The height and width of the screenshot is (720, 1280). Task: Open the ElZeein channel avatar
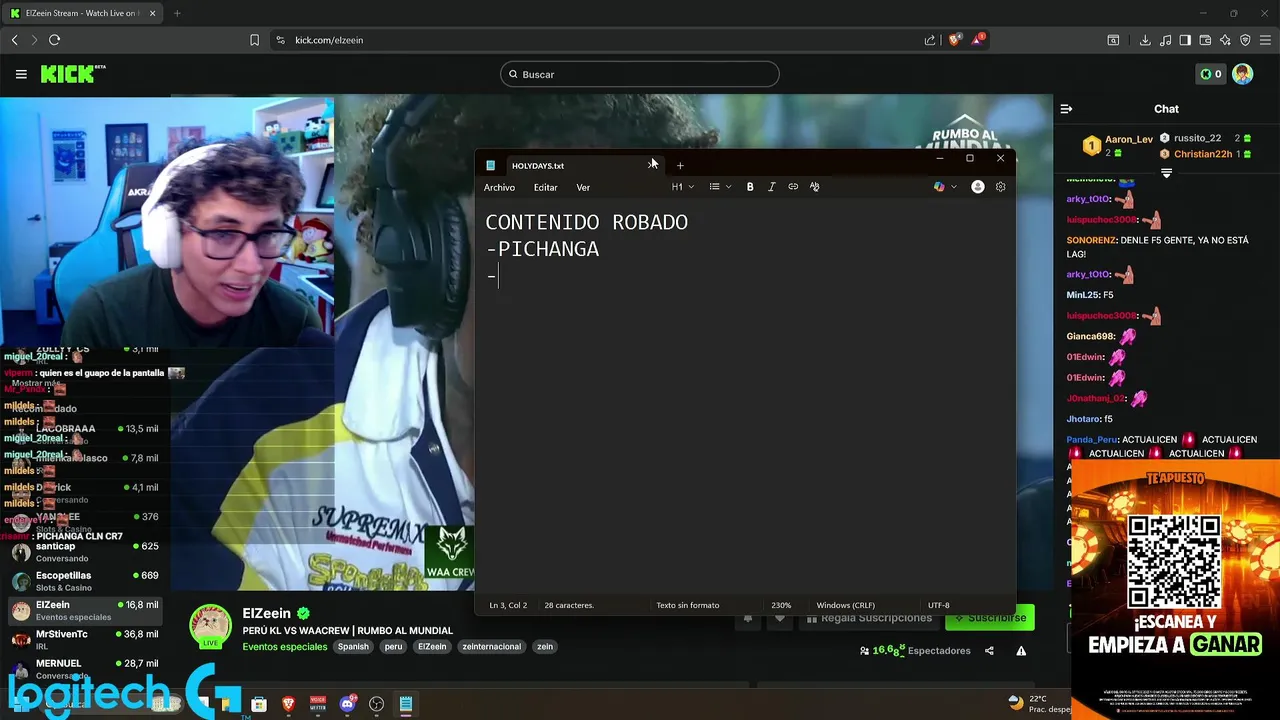[x=210, y=625]
